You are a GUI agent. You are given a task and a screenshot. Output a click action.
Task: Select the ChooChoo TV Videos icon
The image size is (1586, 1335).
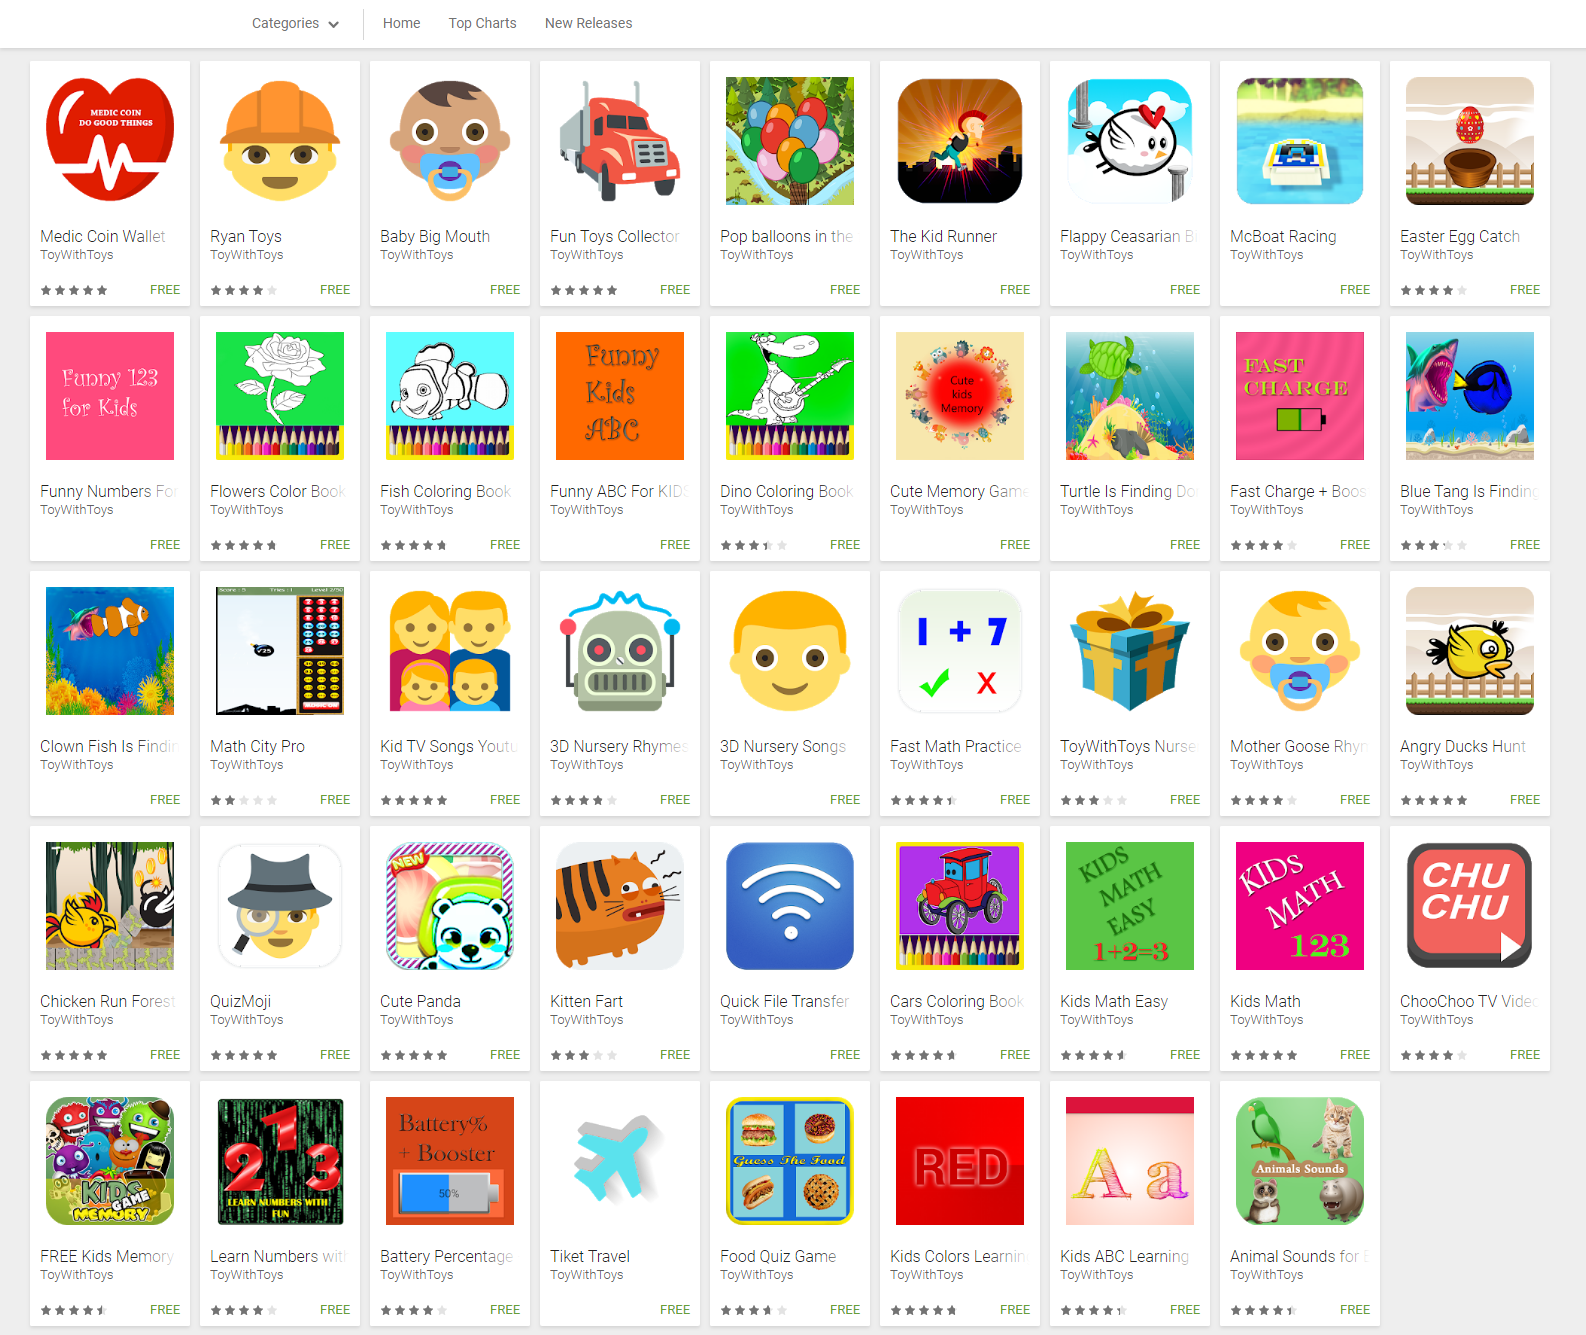[x=1470, y=906]
